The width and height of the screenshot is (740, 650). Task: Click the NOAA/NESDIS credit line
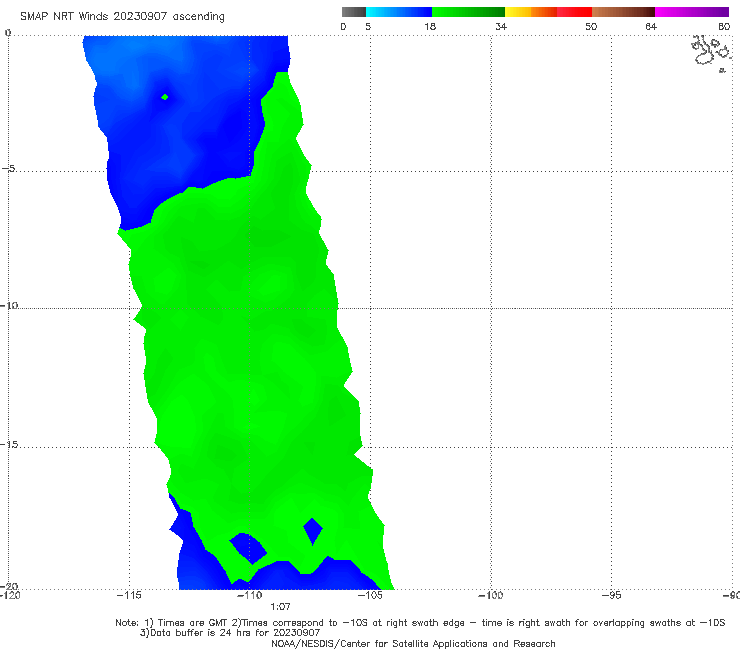[413, 644]
